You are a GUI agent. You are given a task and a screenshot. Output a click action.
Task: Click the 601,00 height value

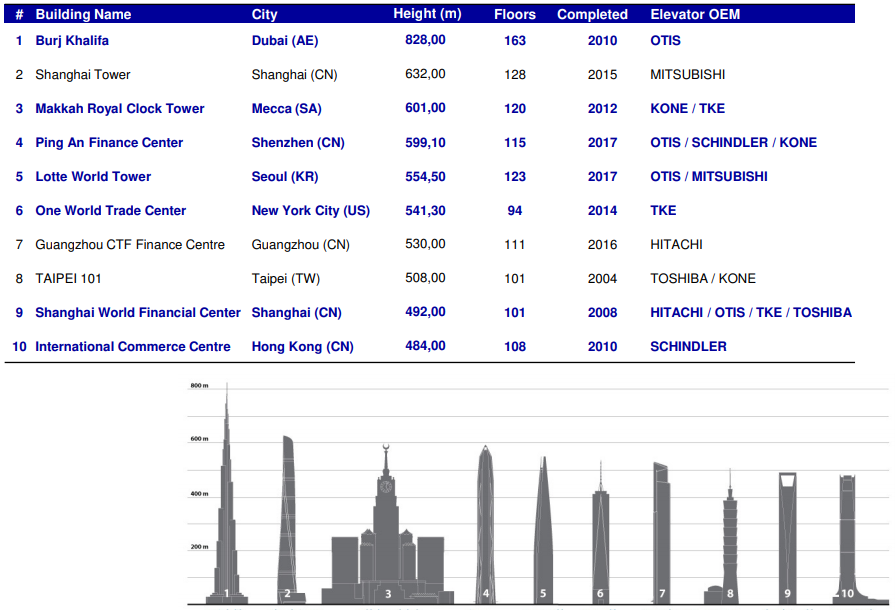pyautogui.click(x=425, y=108)
